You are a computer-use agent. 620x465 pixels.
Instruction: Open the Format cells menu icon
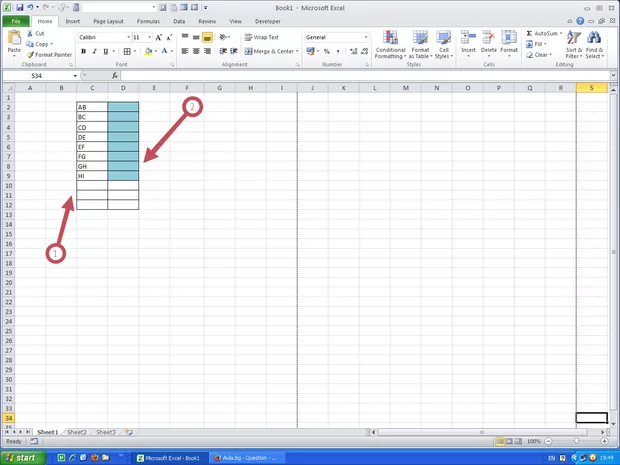(x=509, y=38)
